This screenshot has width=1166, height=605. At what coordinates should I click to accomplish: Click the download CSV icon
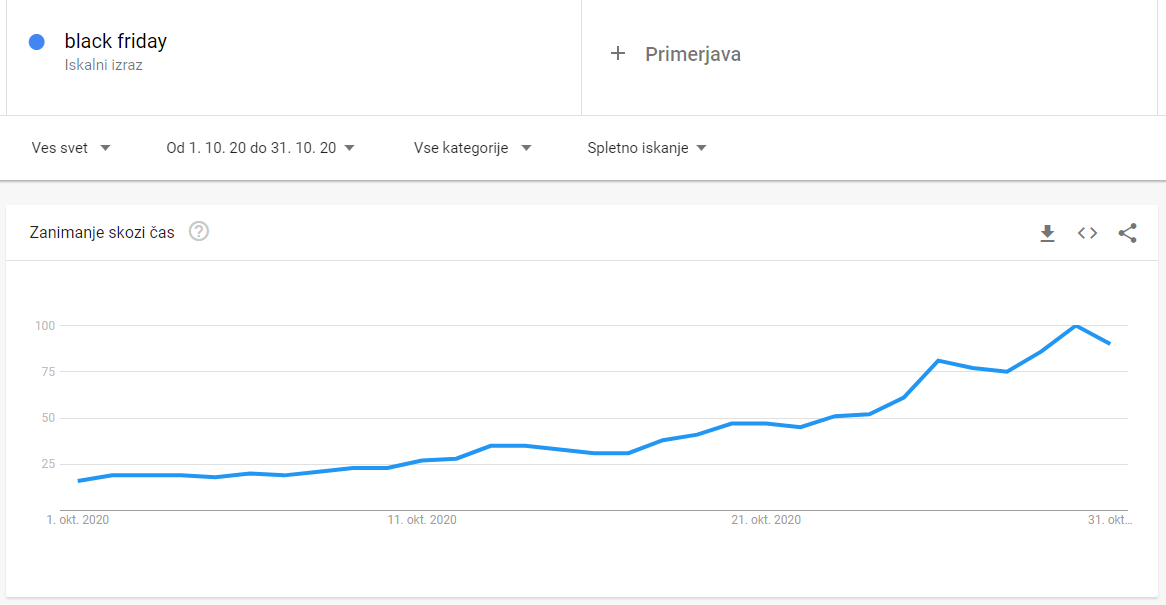(x=1047, y=233)
